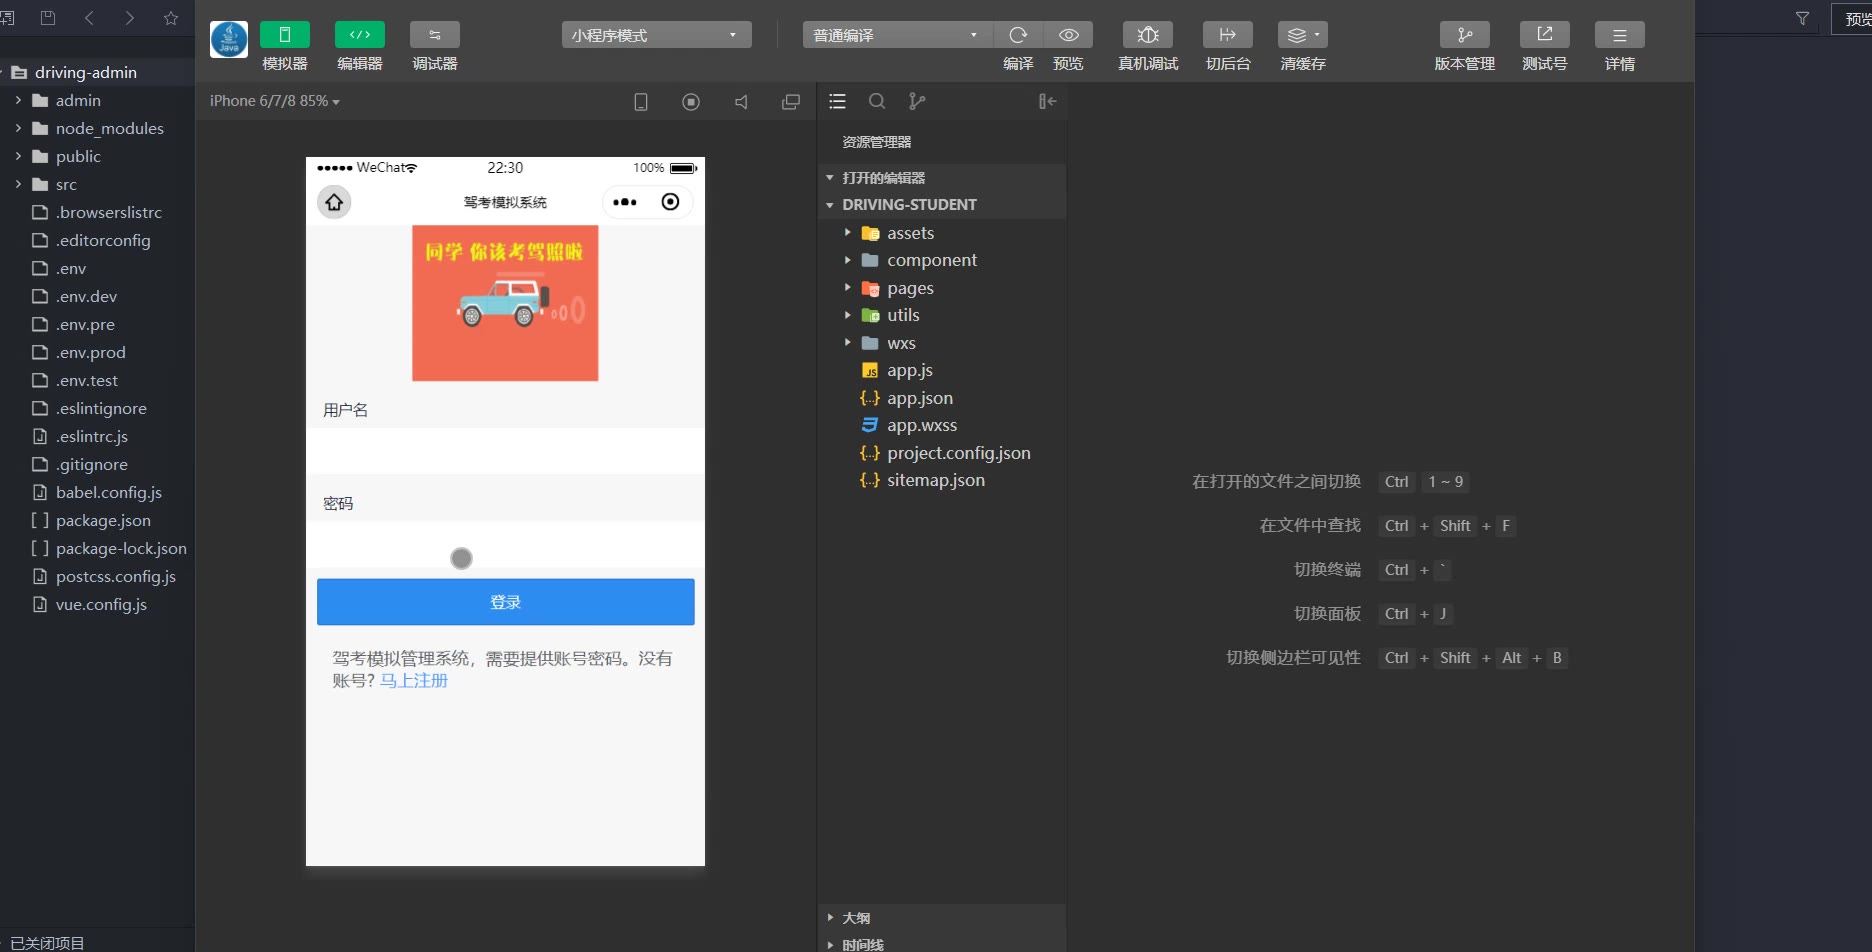Click the filter funnel icon
This screenshot has height=952, width=1872.
[x=1802, y=18]
